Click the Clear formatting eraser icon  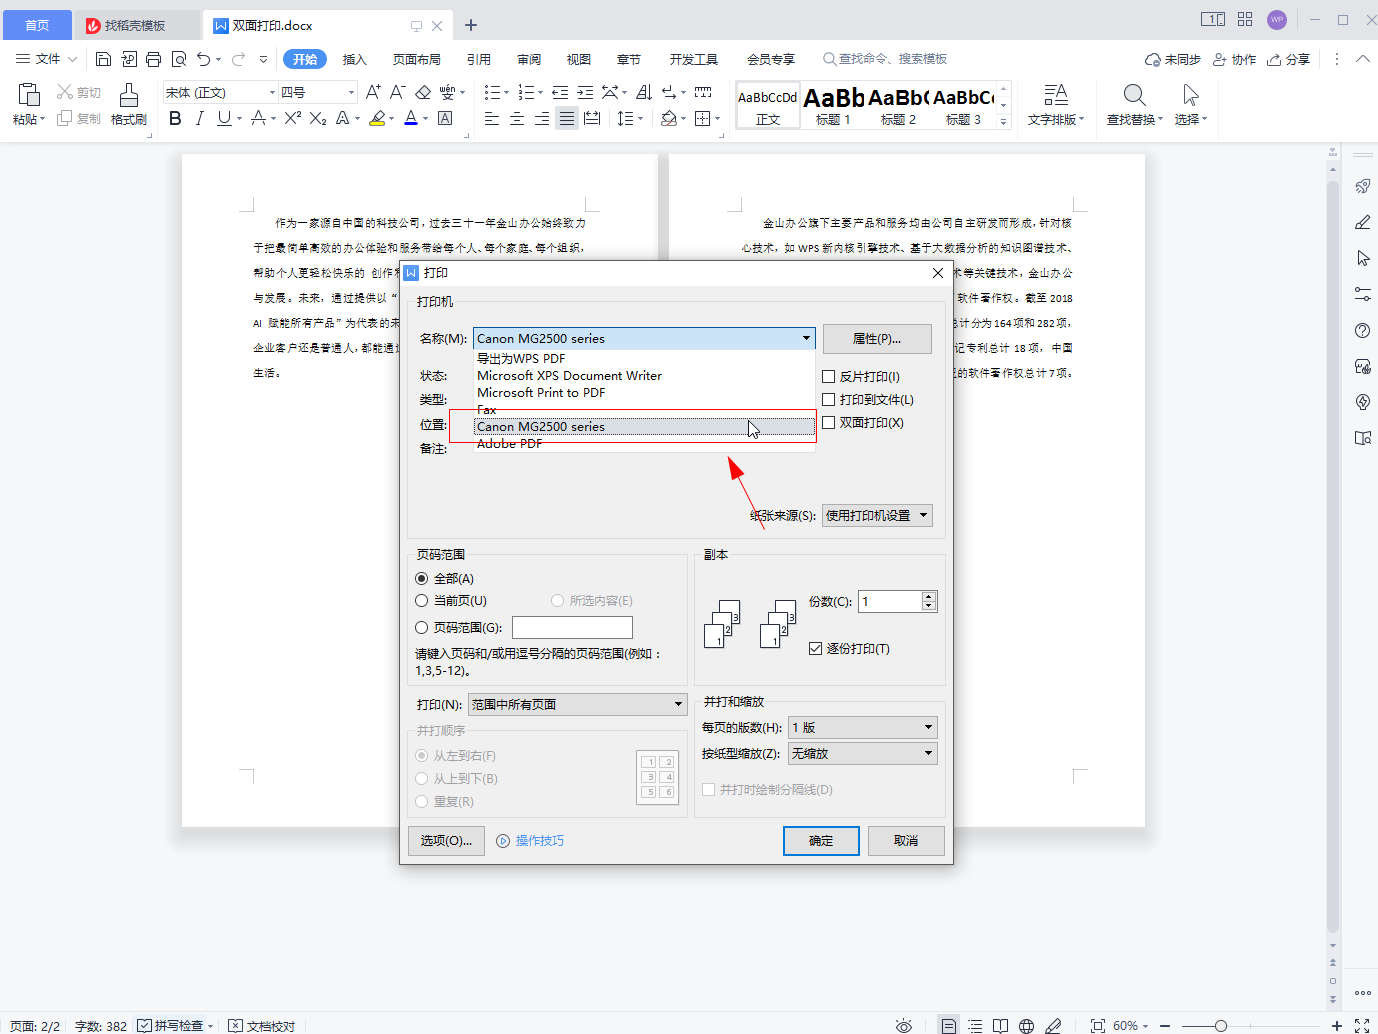coord(423,92)
